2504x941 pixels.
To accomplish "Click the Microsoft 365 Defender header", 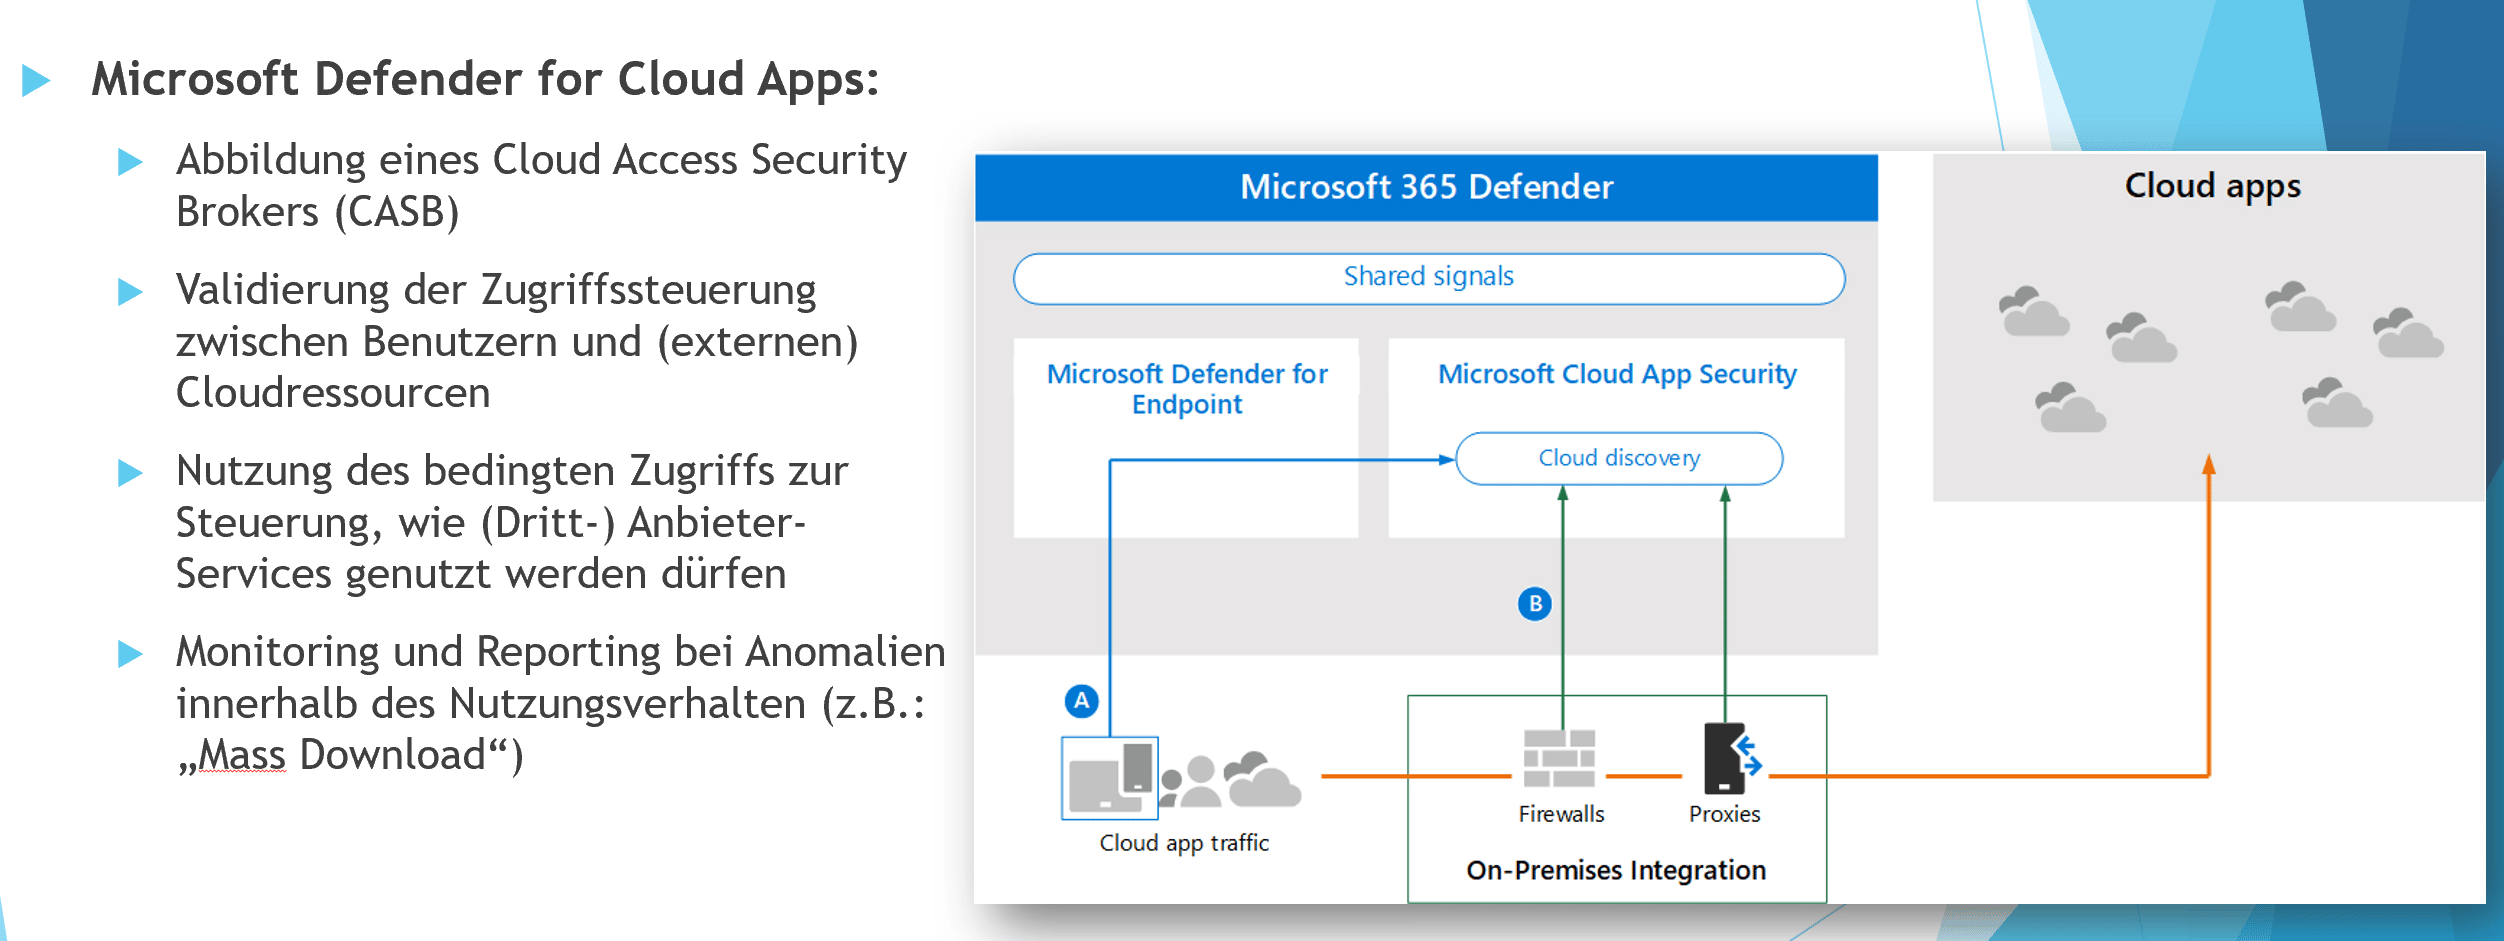I will (x=1426, y=187).
